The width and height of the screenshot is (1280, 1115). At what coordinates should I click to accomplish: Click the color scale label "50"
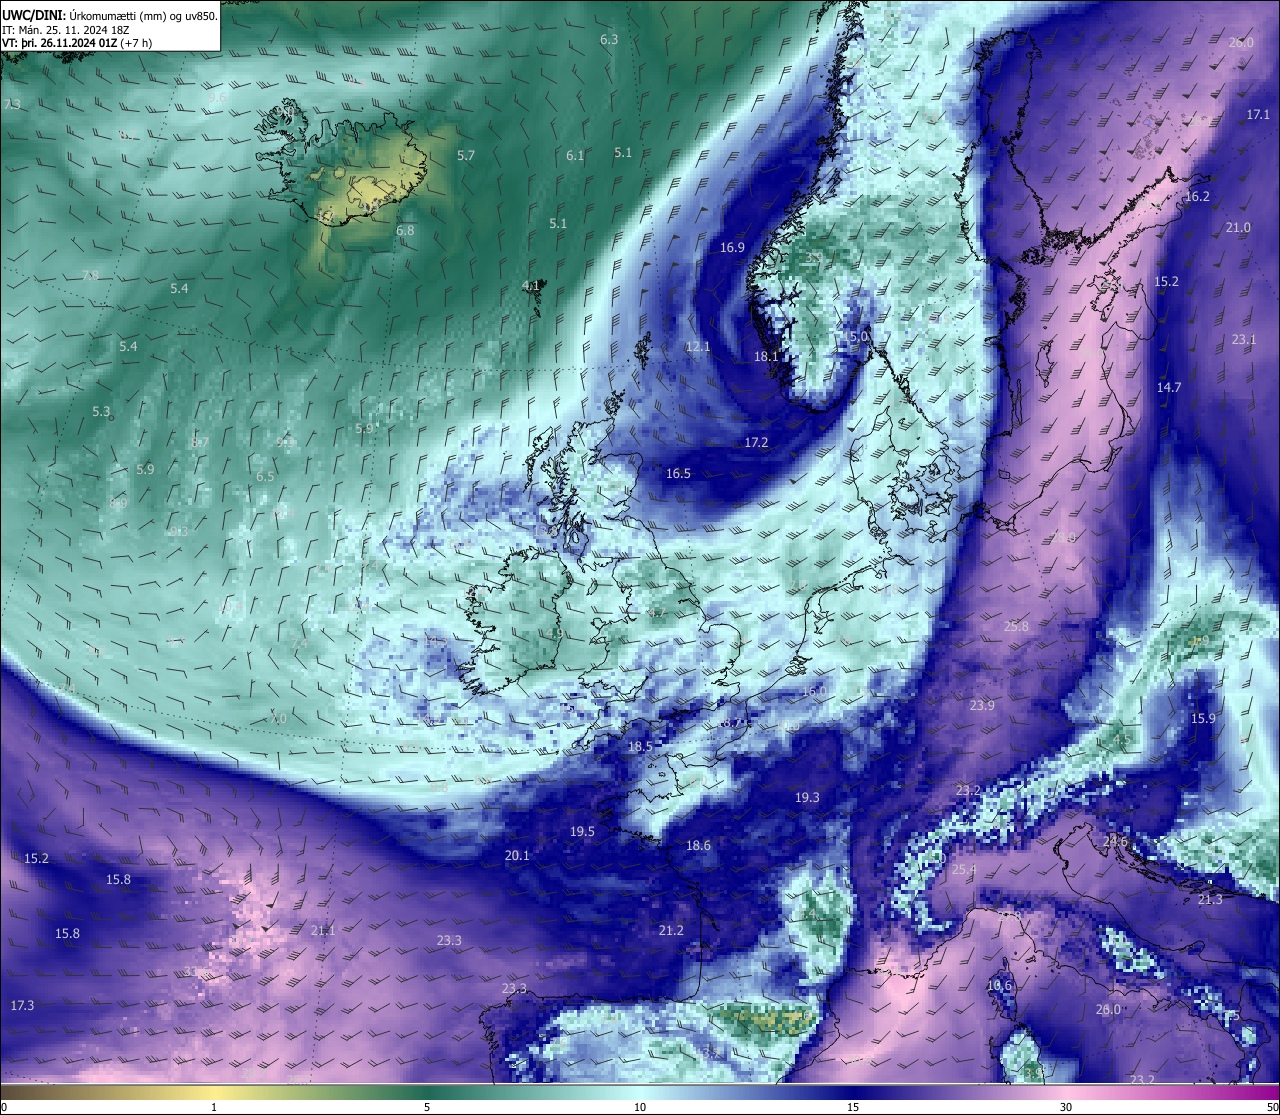[1272, 1107]
